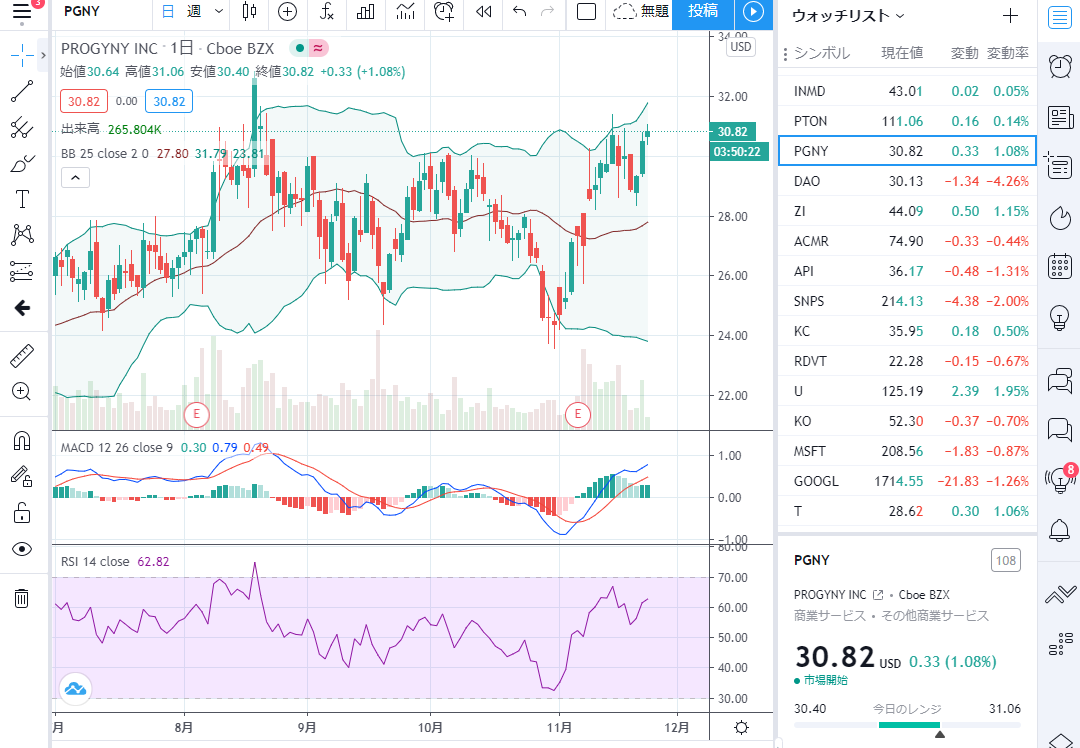
Task: Open the indicators fx menu
Action: click(x=327, y=11)
